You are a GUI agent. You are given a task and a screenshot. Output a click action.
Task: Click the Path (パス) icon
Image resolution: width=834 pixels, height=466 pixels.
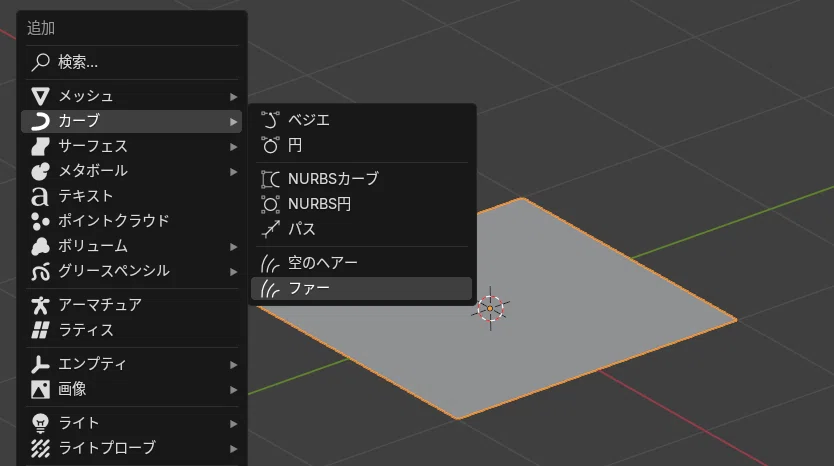coord(270,229)
